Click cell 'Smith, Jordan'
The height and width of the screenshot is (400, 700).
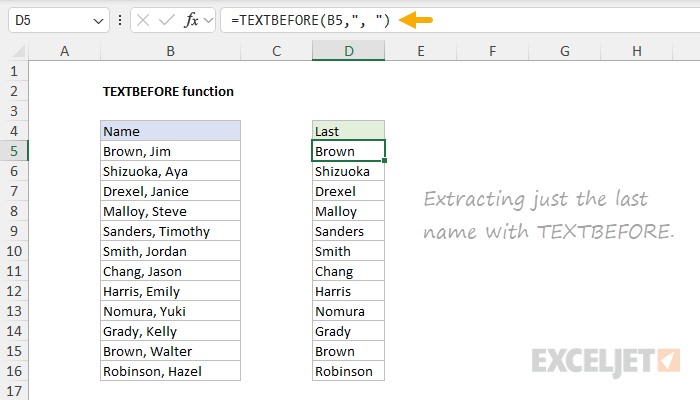point(171,251)
